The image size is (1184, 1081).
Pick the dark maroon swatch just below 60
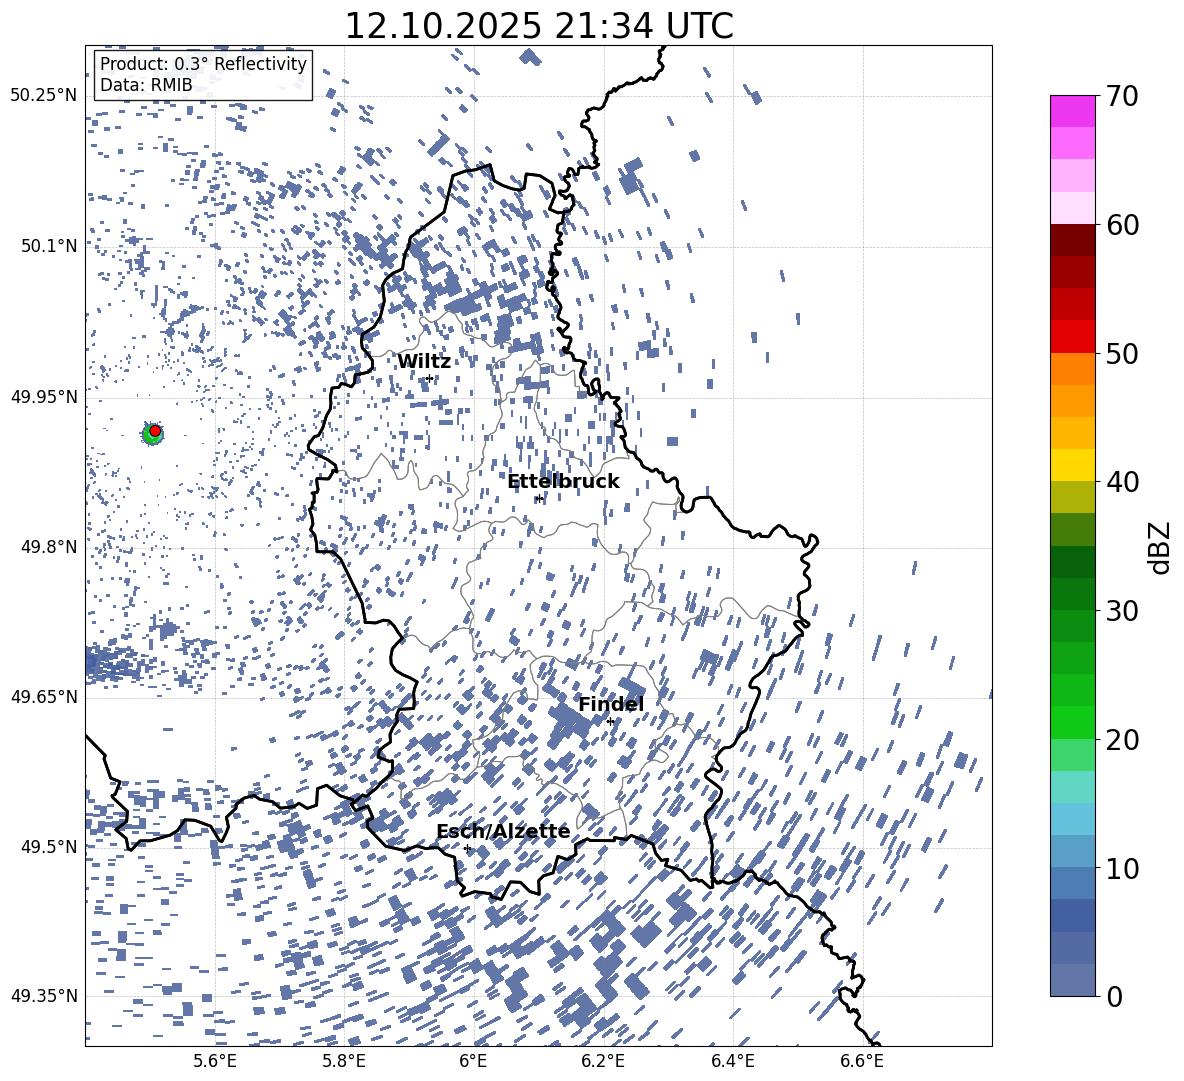(x=1072, y=240)
